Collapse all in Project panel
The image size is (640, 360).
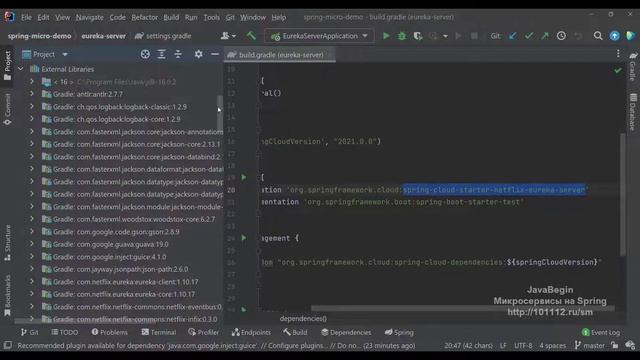point(178,54)
